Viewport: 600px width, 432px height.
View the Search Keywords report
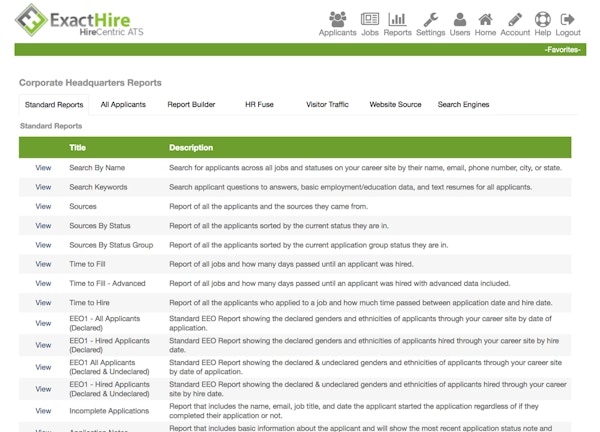[x=43, y=187]
